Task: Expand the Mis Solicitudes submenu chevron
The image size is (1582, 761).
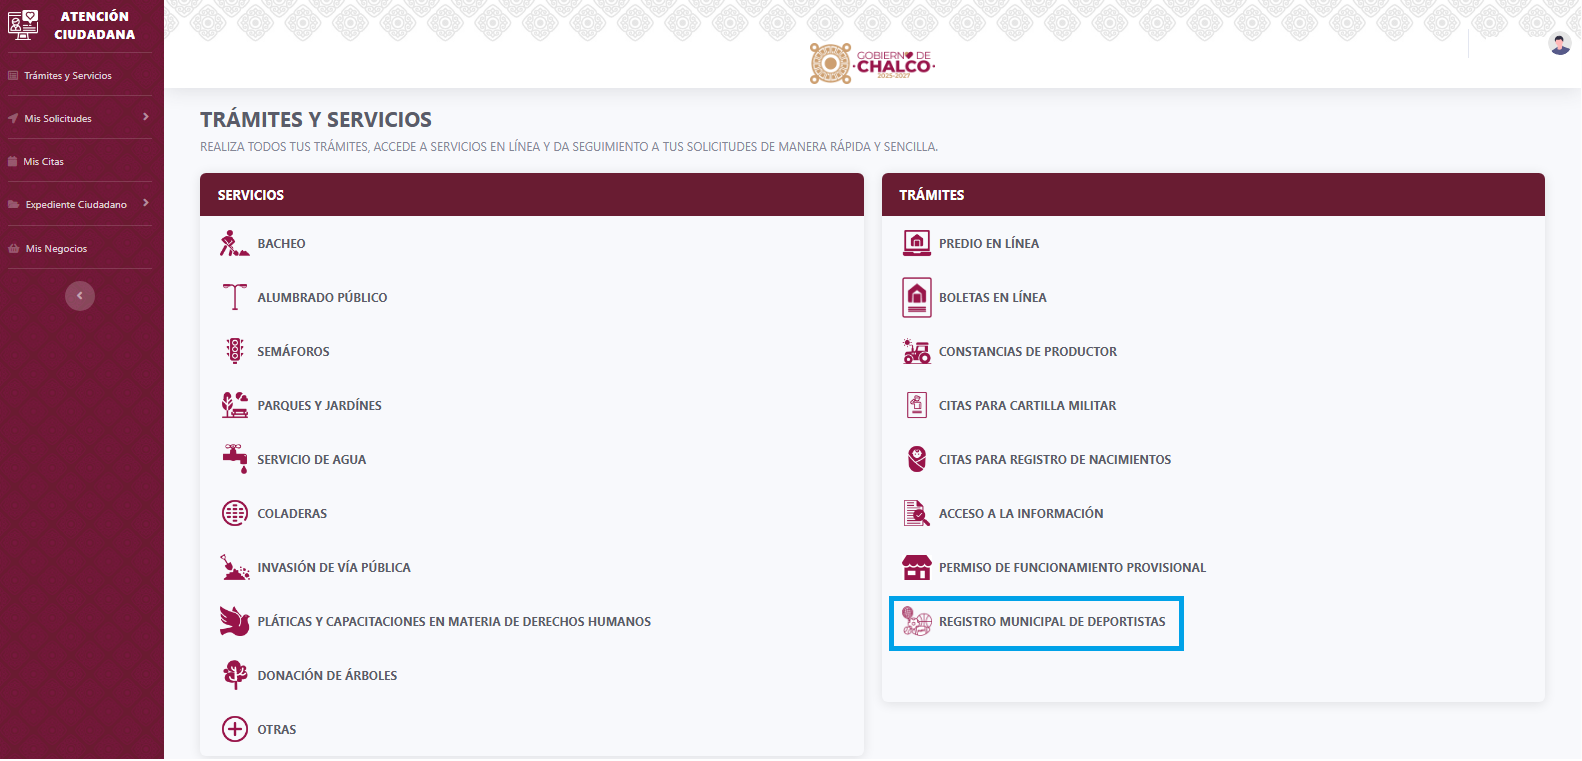Action: coord(146,117)
